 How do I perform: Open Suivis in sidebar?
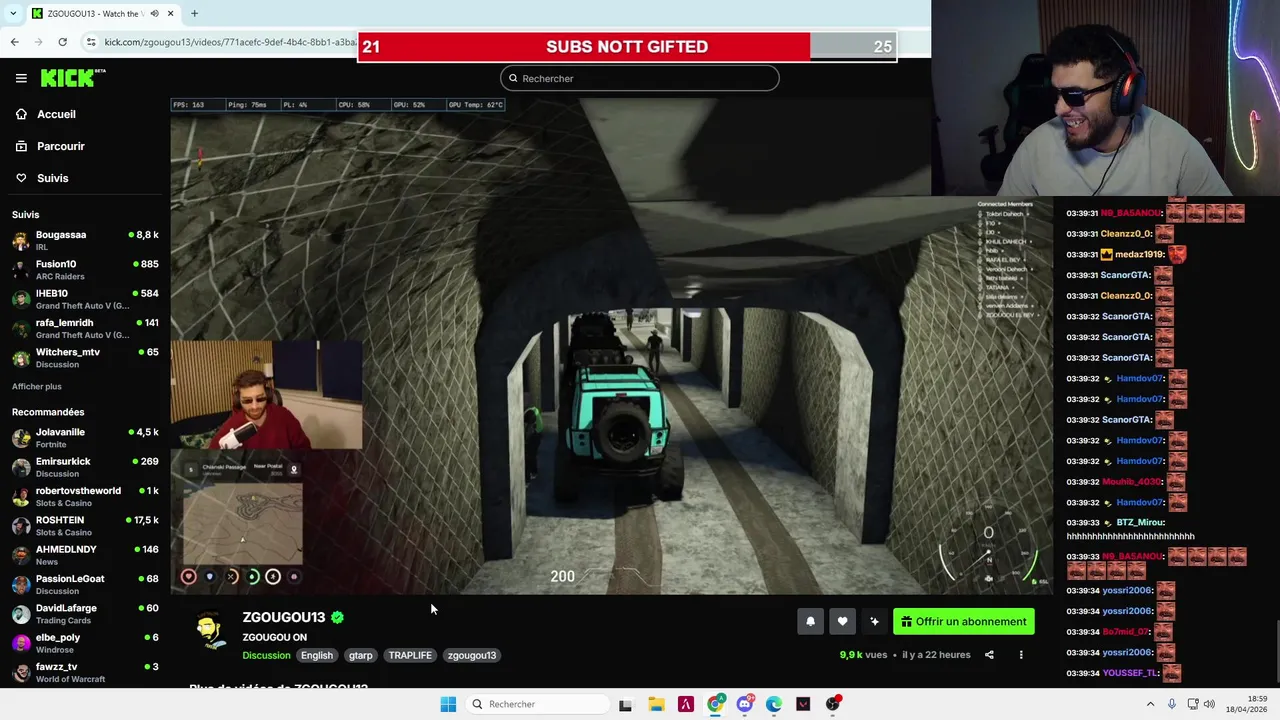click(x=52, y=178)
